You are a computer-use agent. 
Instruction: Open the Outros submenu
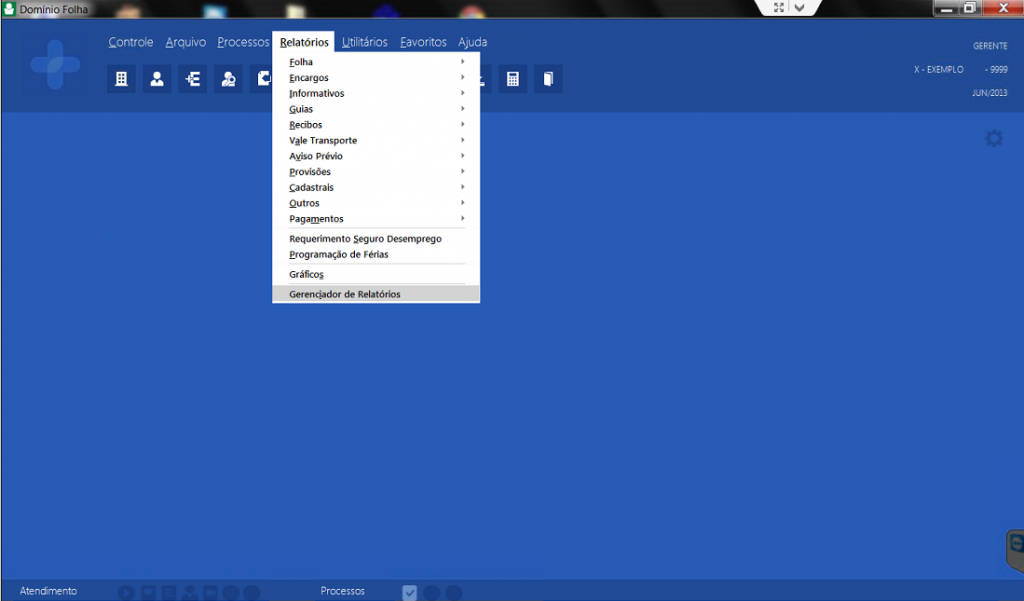point(376,203)
